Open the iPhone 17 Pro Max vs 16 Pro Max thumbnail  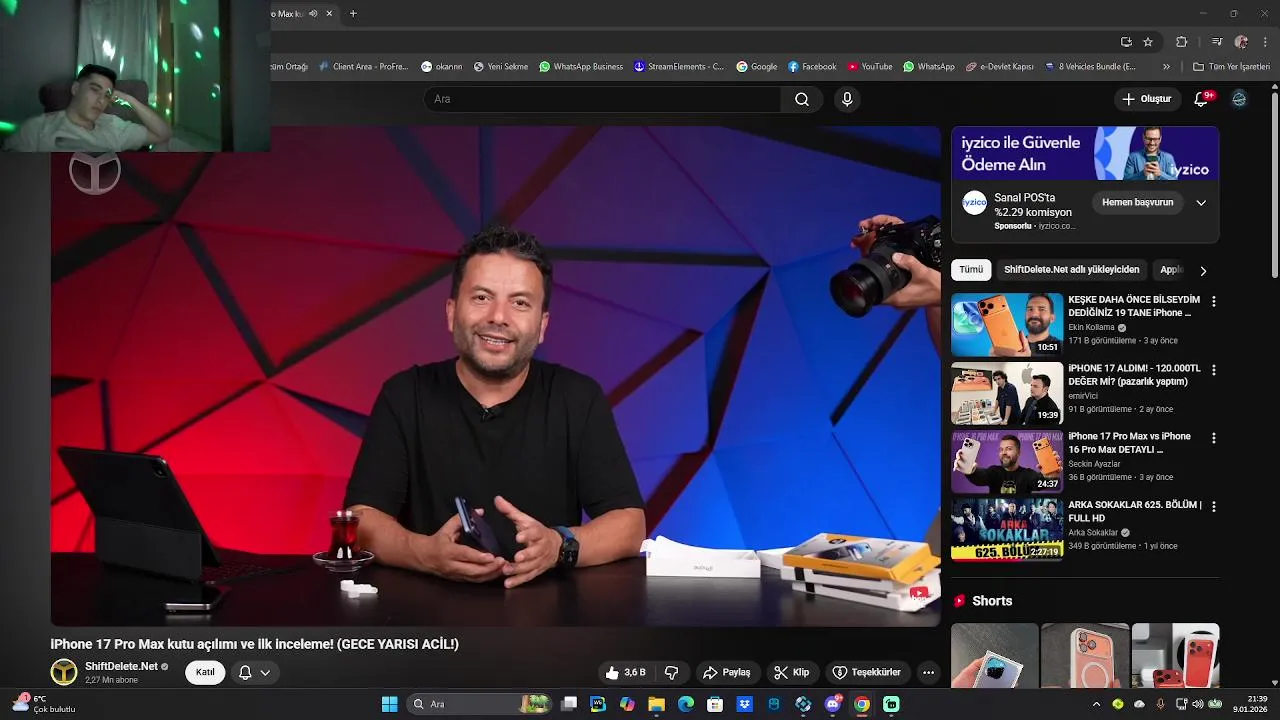[x=1007, y=461]
